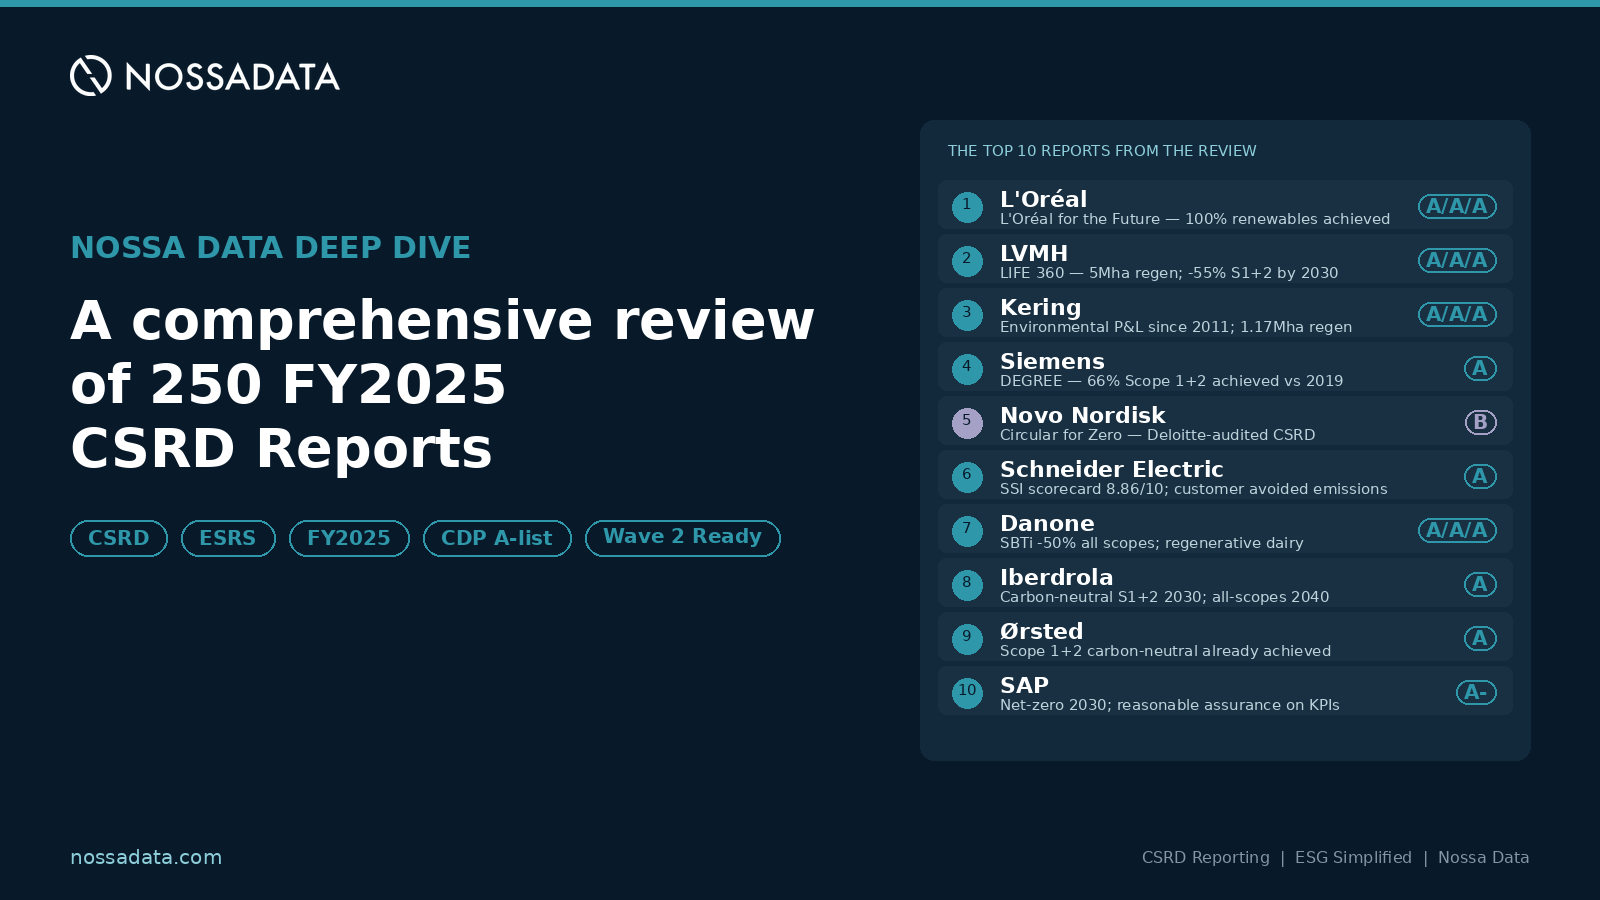Click 'CSRD Reporting' in the footer
The width and height of the screenshot is (1600, 900).
pos(1206,858)
